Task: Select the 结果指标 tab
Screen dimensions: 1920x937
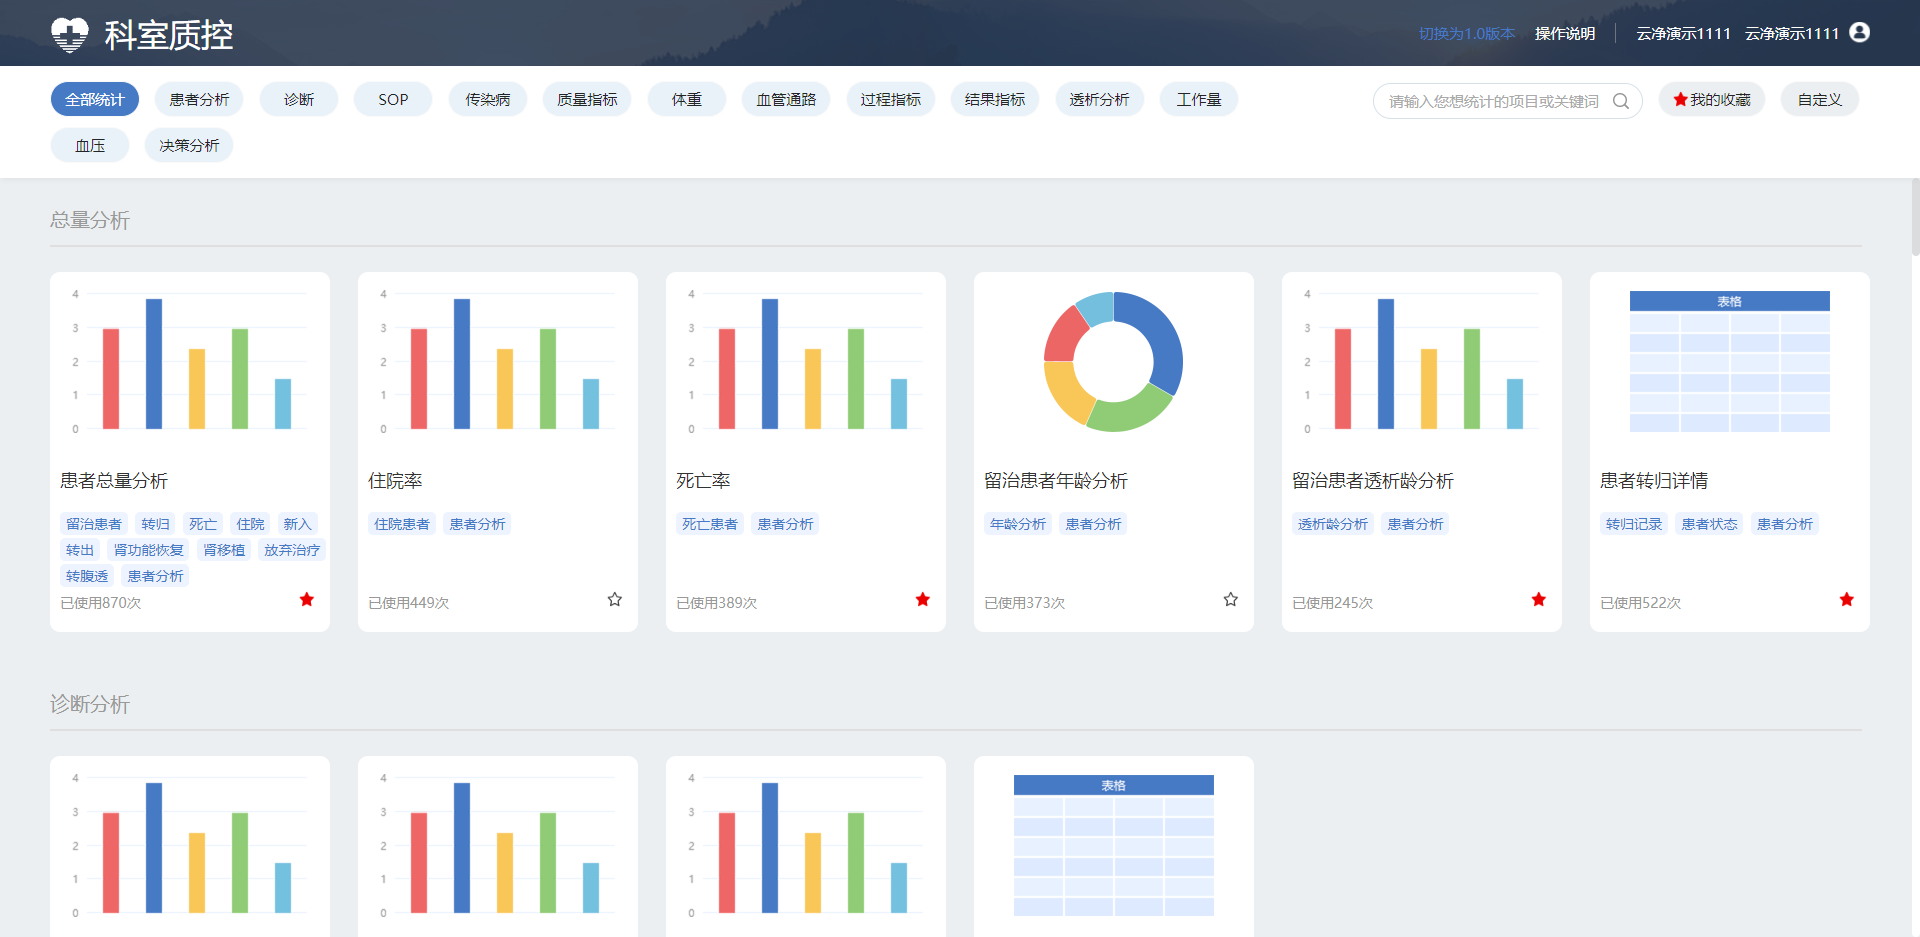Action: coord(995,100)
